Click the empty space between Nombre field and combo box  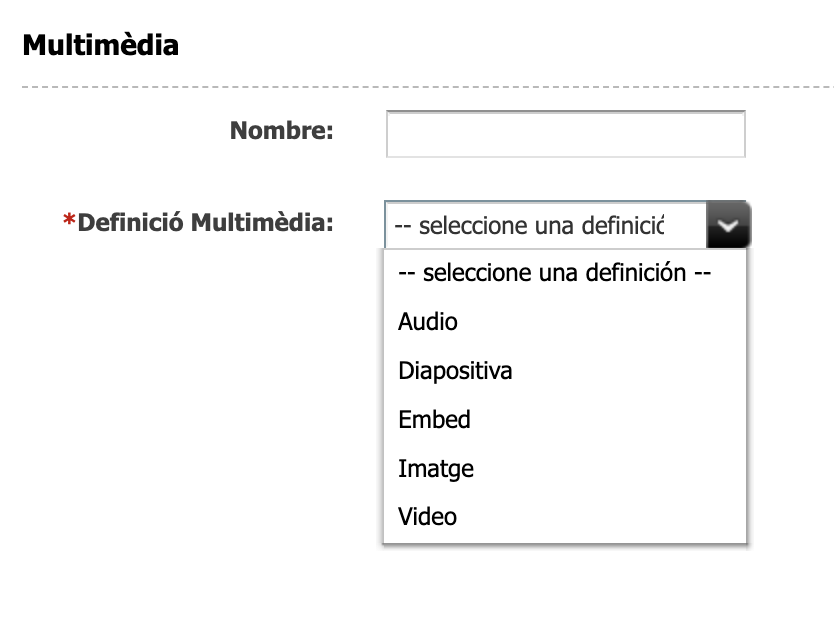(x=565, y=180)
